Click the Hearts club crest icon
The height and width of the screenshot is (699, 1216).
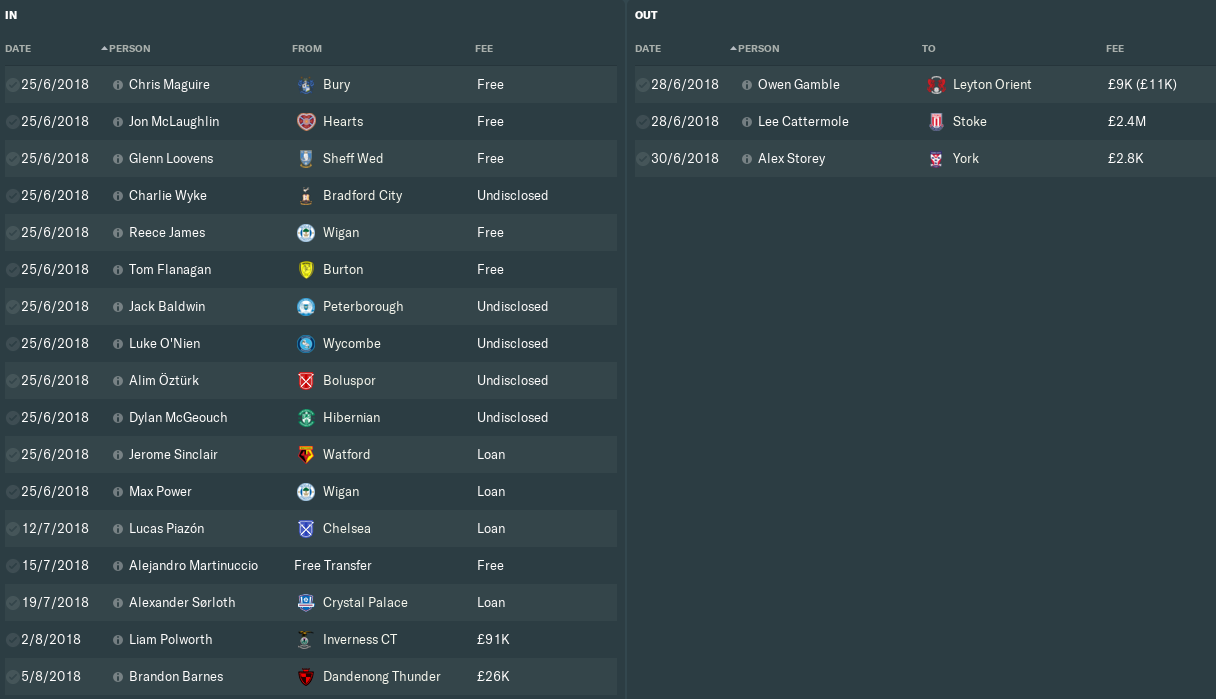[x=306, y=122]
